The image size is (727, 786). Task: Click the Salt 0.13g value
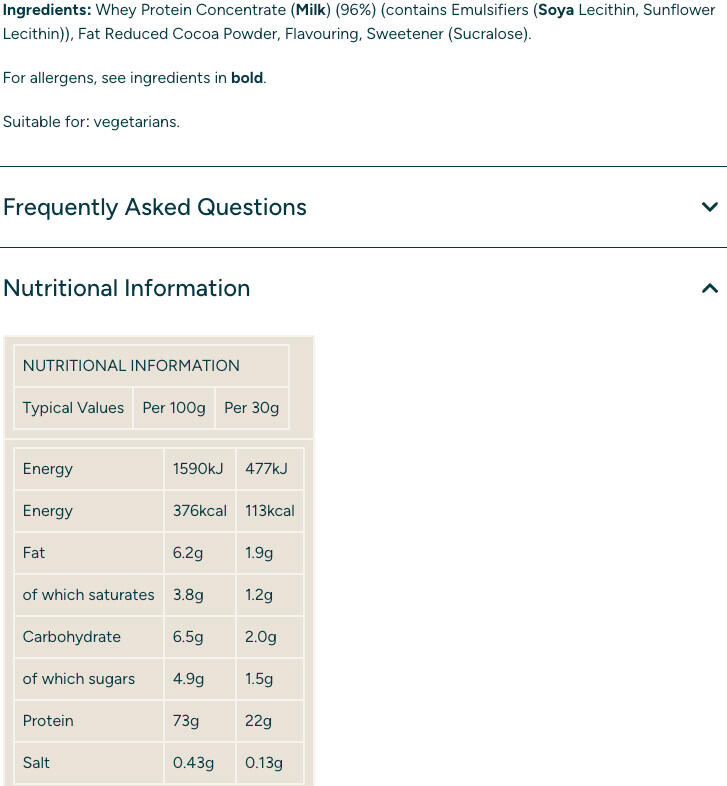coord(264,763)
